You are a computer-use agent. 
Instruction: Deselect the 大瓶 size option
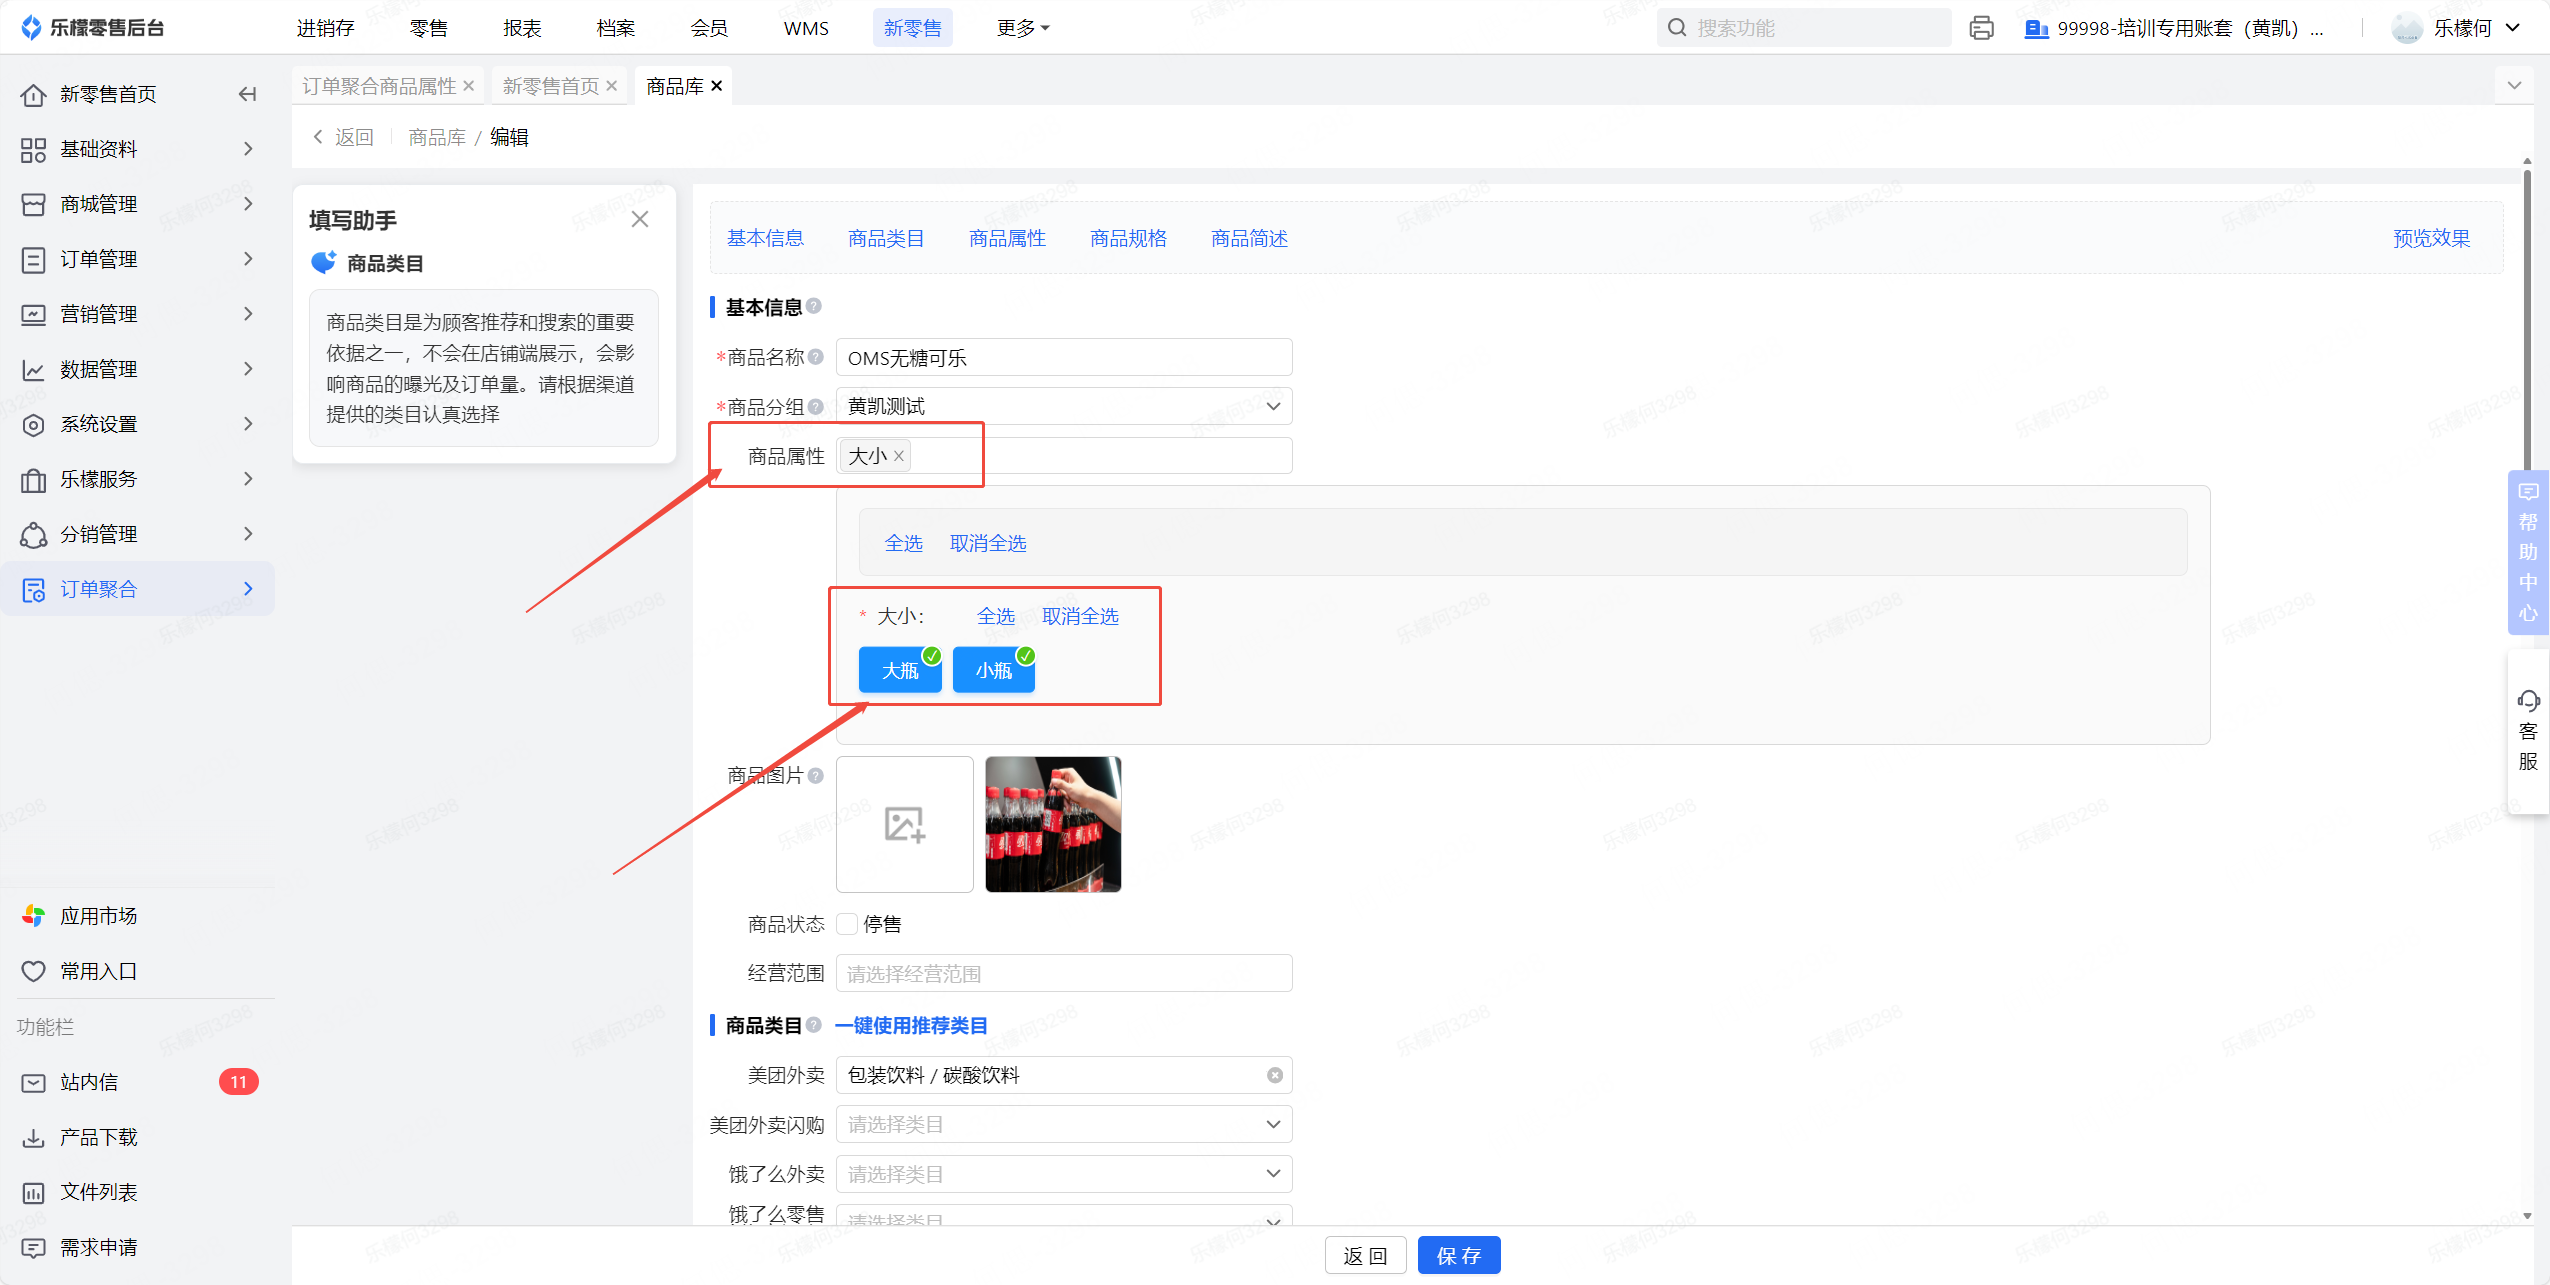coord(899,670)
